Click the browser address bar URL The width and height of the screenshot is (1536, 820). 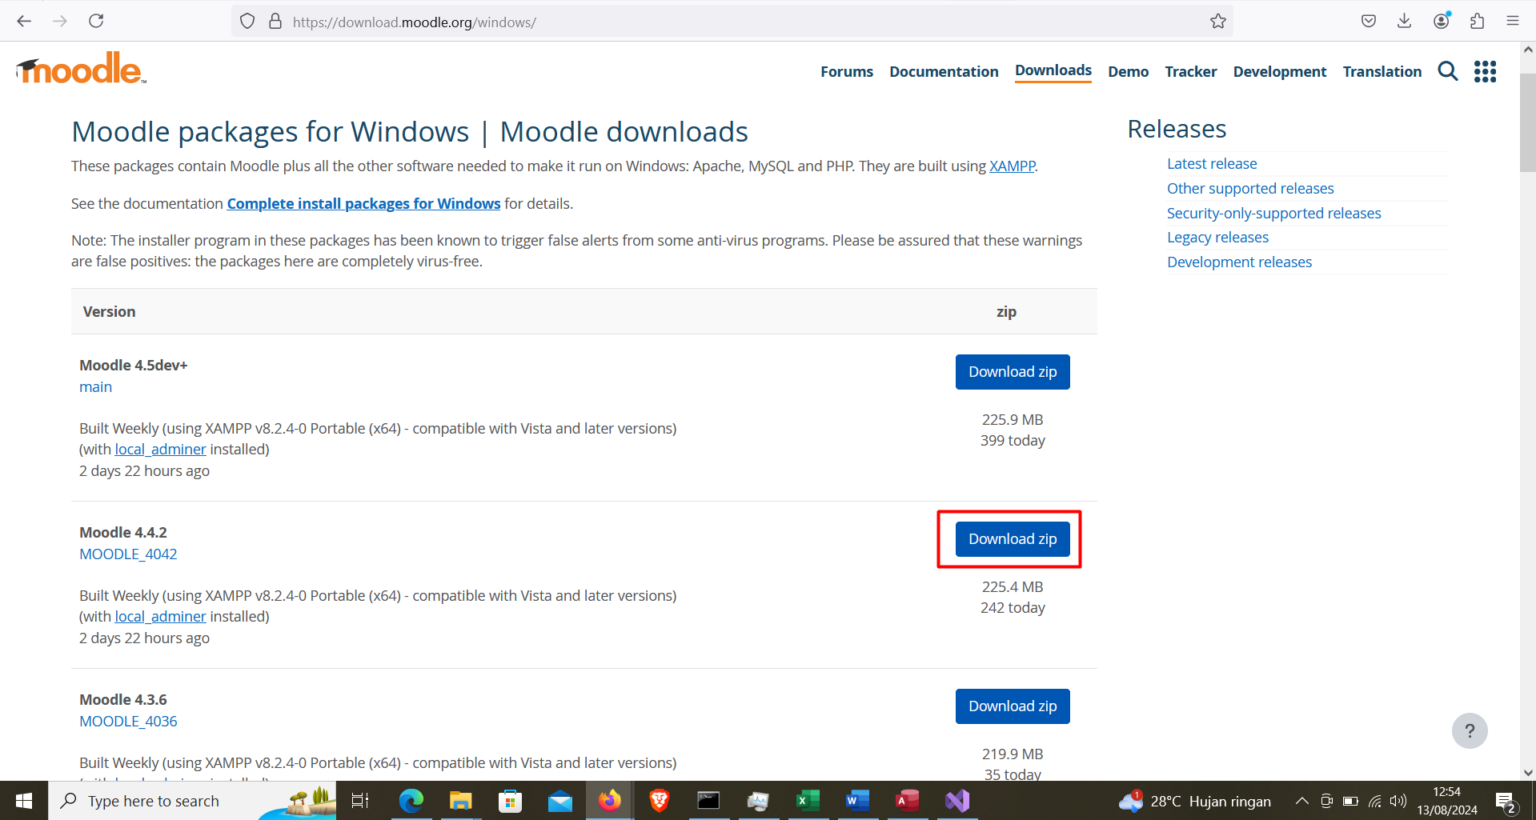[x=414, y=22]
